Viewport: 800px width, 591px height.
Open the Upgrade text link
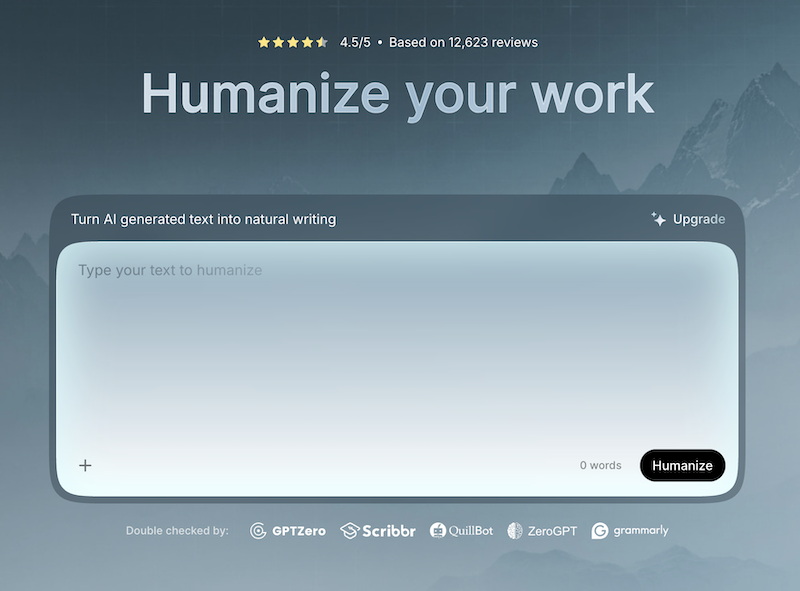click(x=699, y=219)
